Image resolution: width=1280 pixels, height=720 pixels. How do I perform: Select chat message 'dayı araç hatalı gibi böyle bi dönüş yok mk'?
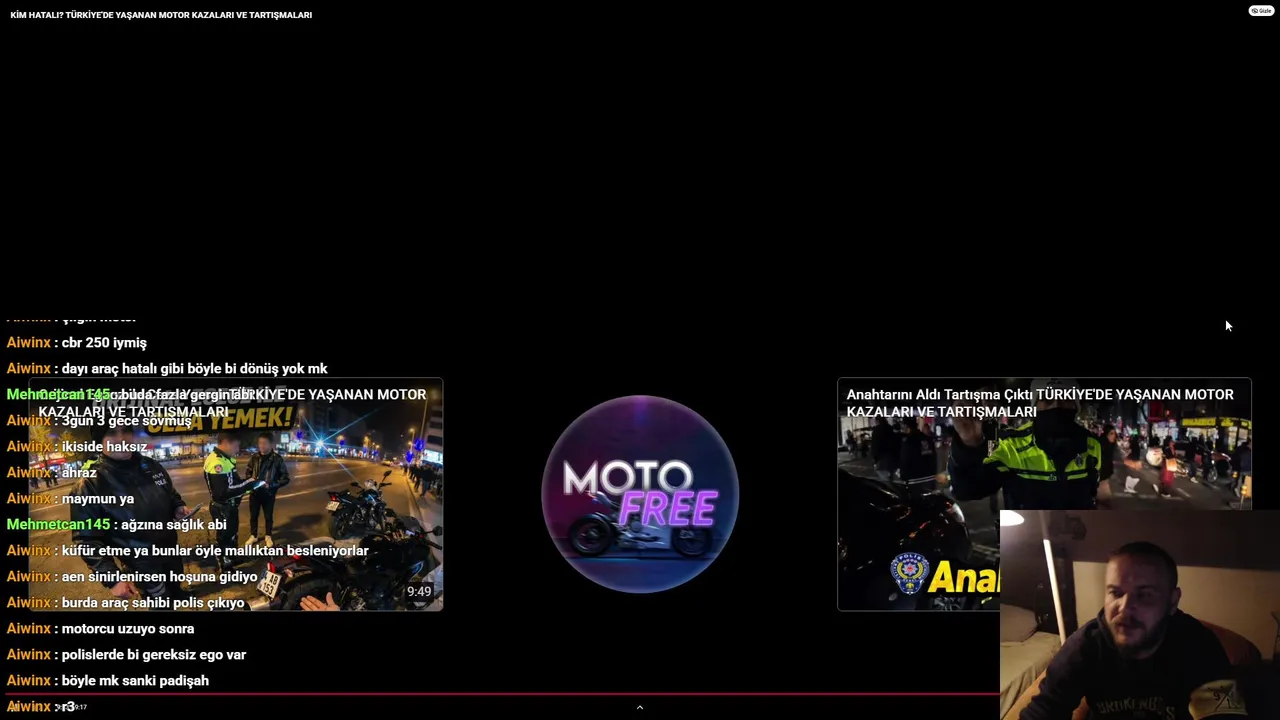[195, 369]
